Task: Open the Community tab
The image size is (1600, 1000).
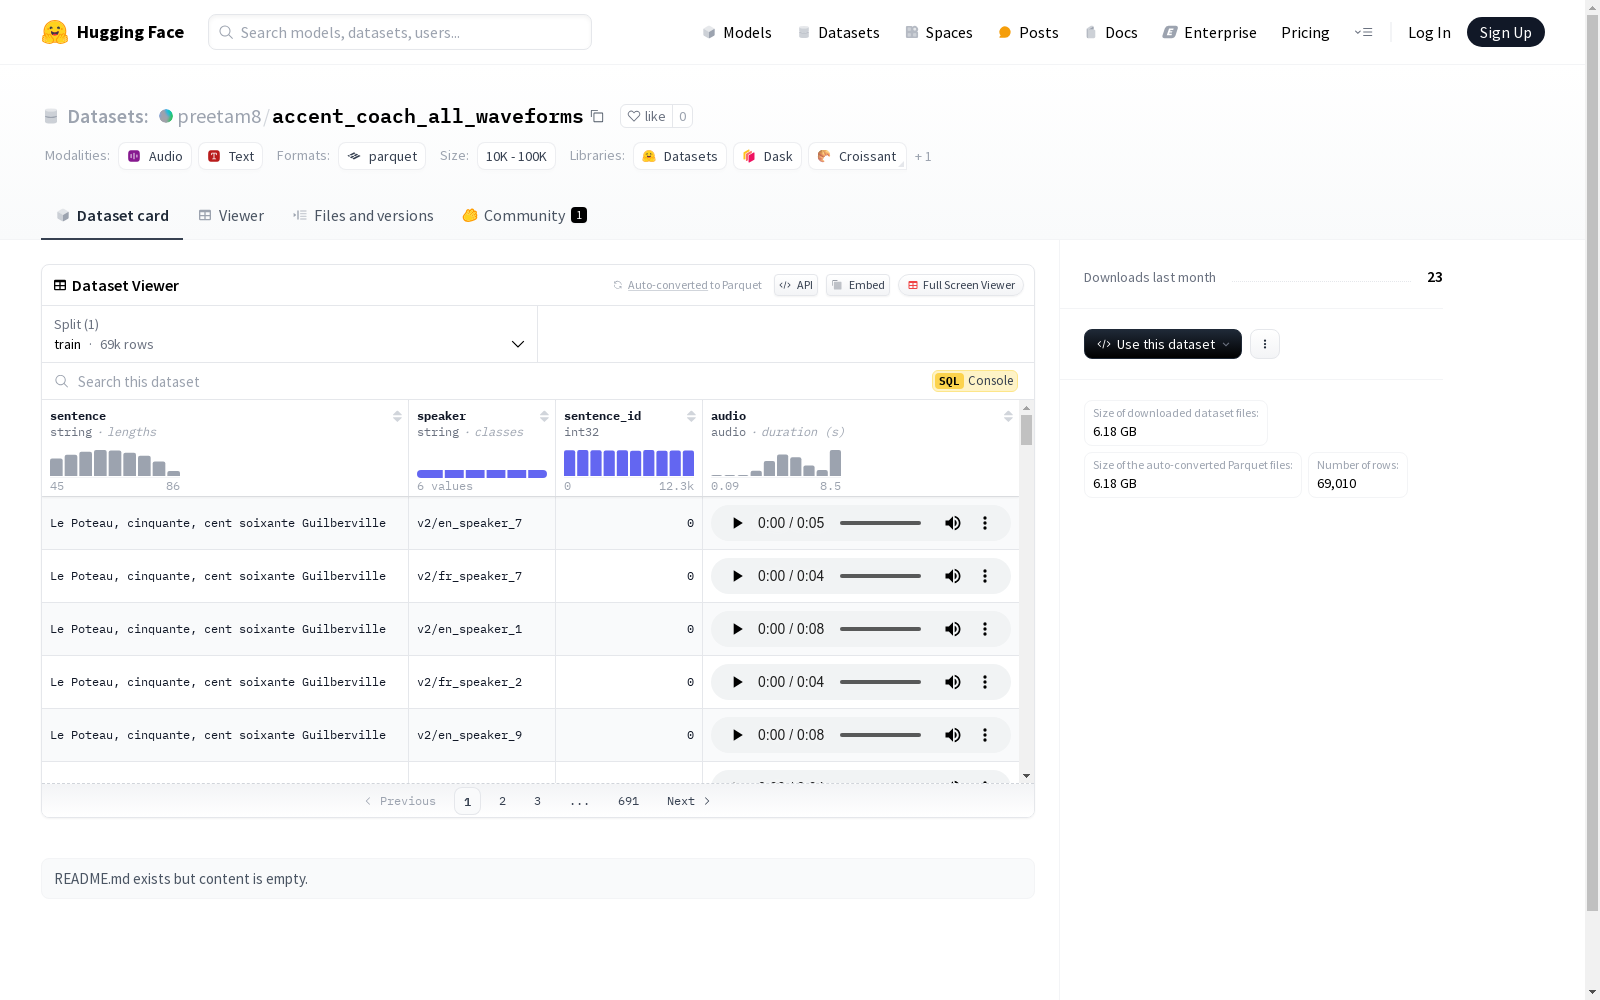Action: (525, 216)
